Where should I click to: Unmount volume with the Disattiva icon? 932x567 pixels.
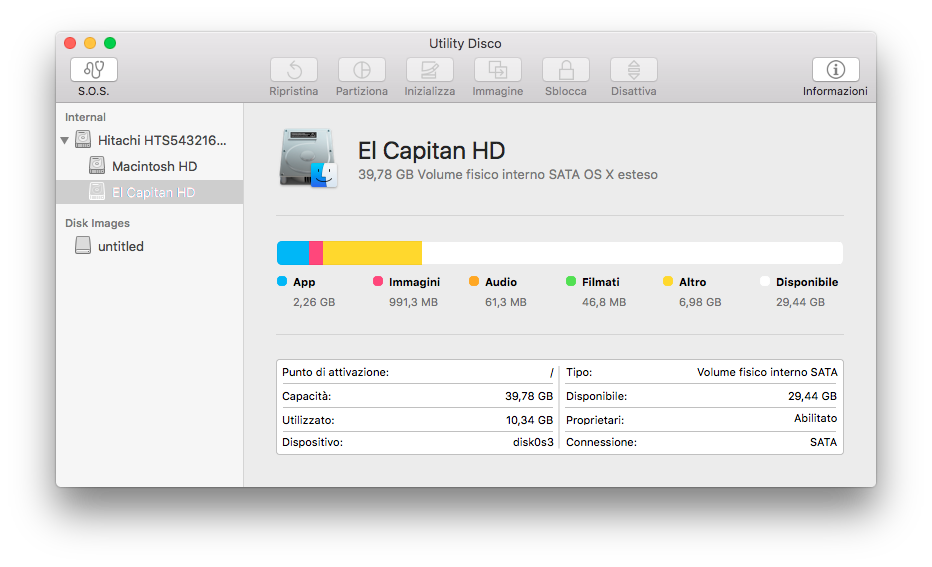(x=634, y=70)
